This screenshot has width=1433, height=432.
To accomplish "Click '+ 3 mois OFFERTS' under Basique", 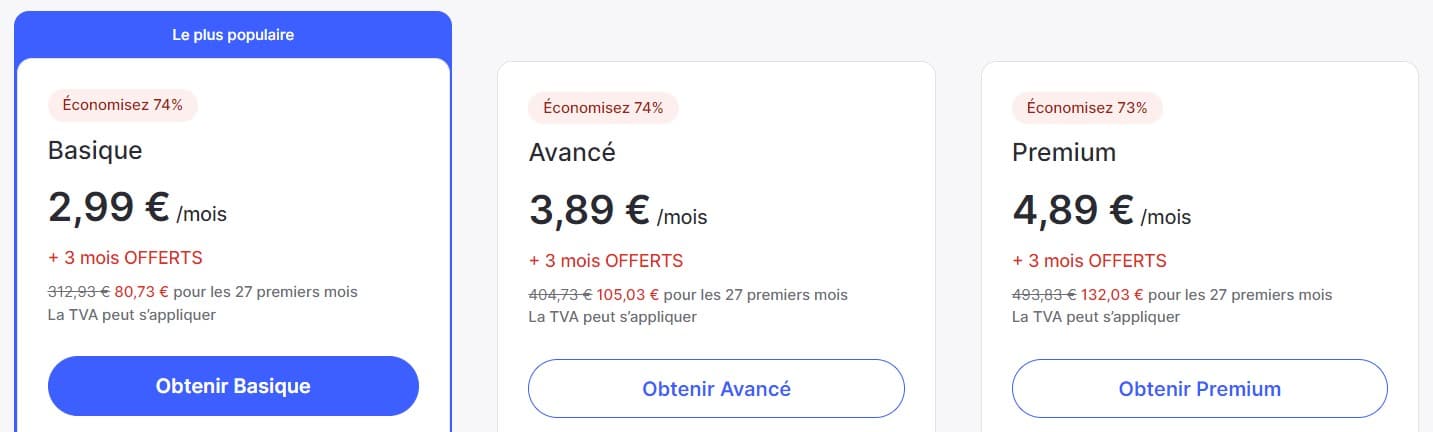I will click(x=125, y=258).
